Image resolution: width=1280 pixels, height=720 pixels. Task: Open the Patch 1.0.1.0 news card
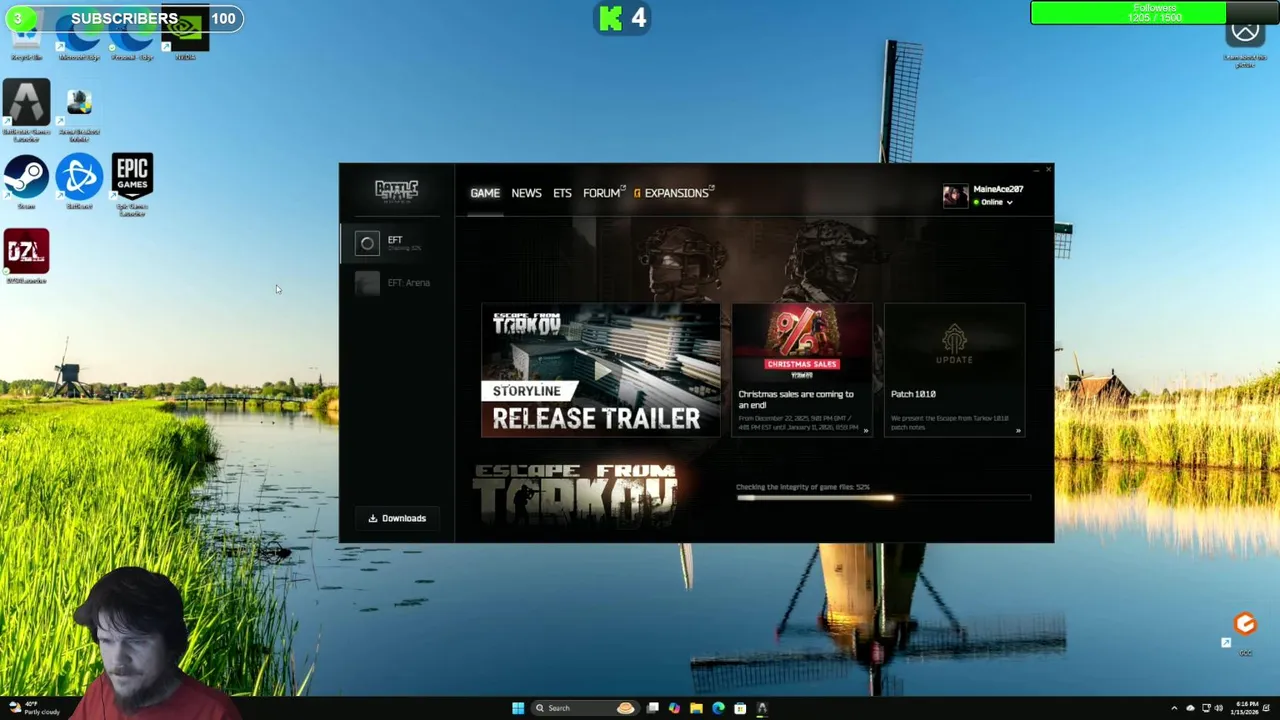pos(954,370)
